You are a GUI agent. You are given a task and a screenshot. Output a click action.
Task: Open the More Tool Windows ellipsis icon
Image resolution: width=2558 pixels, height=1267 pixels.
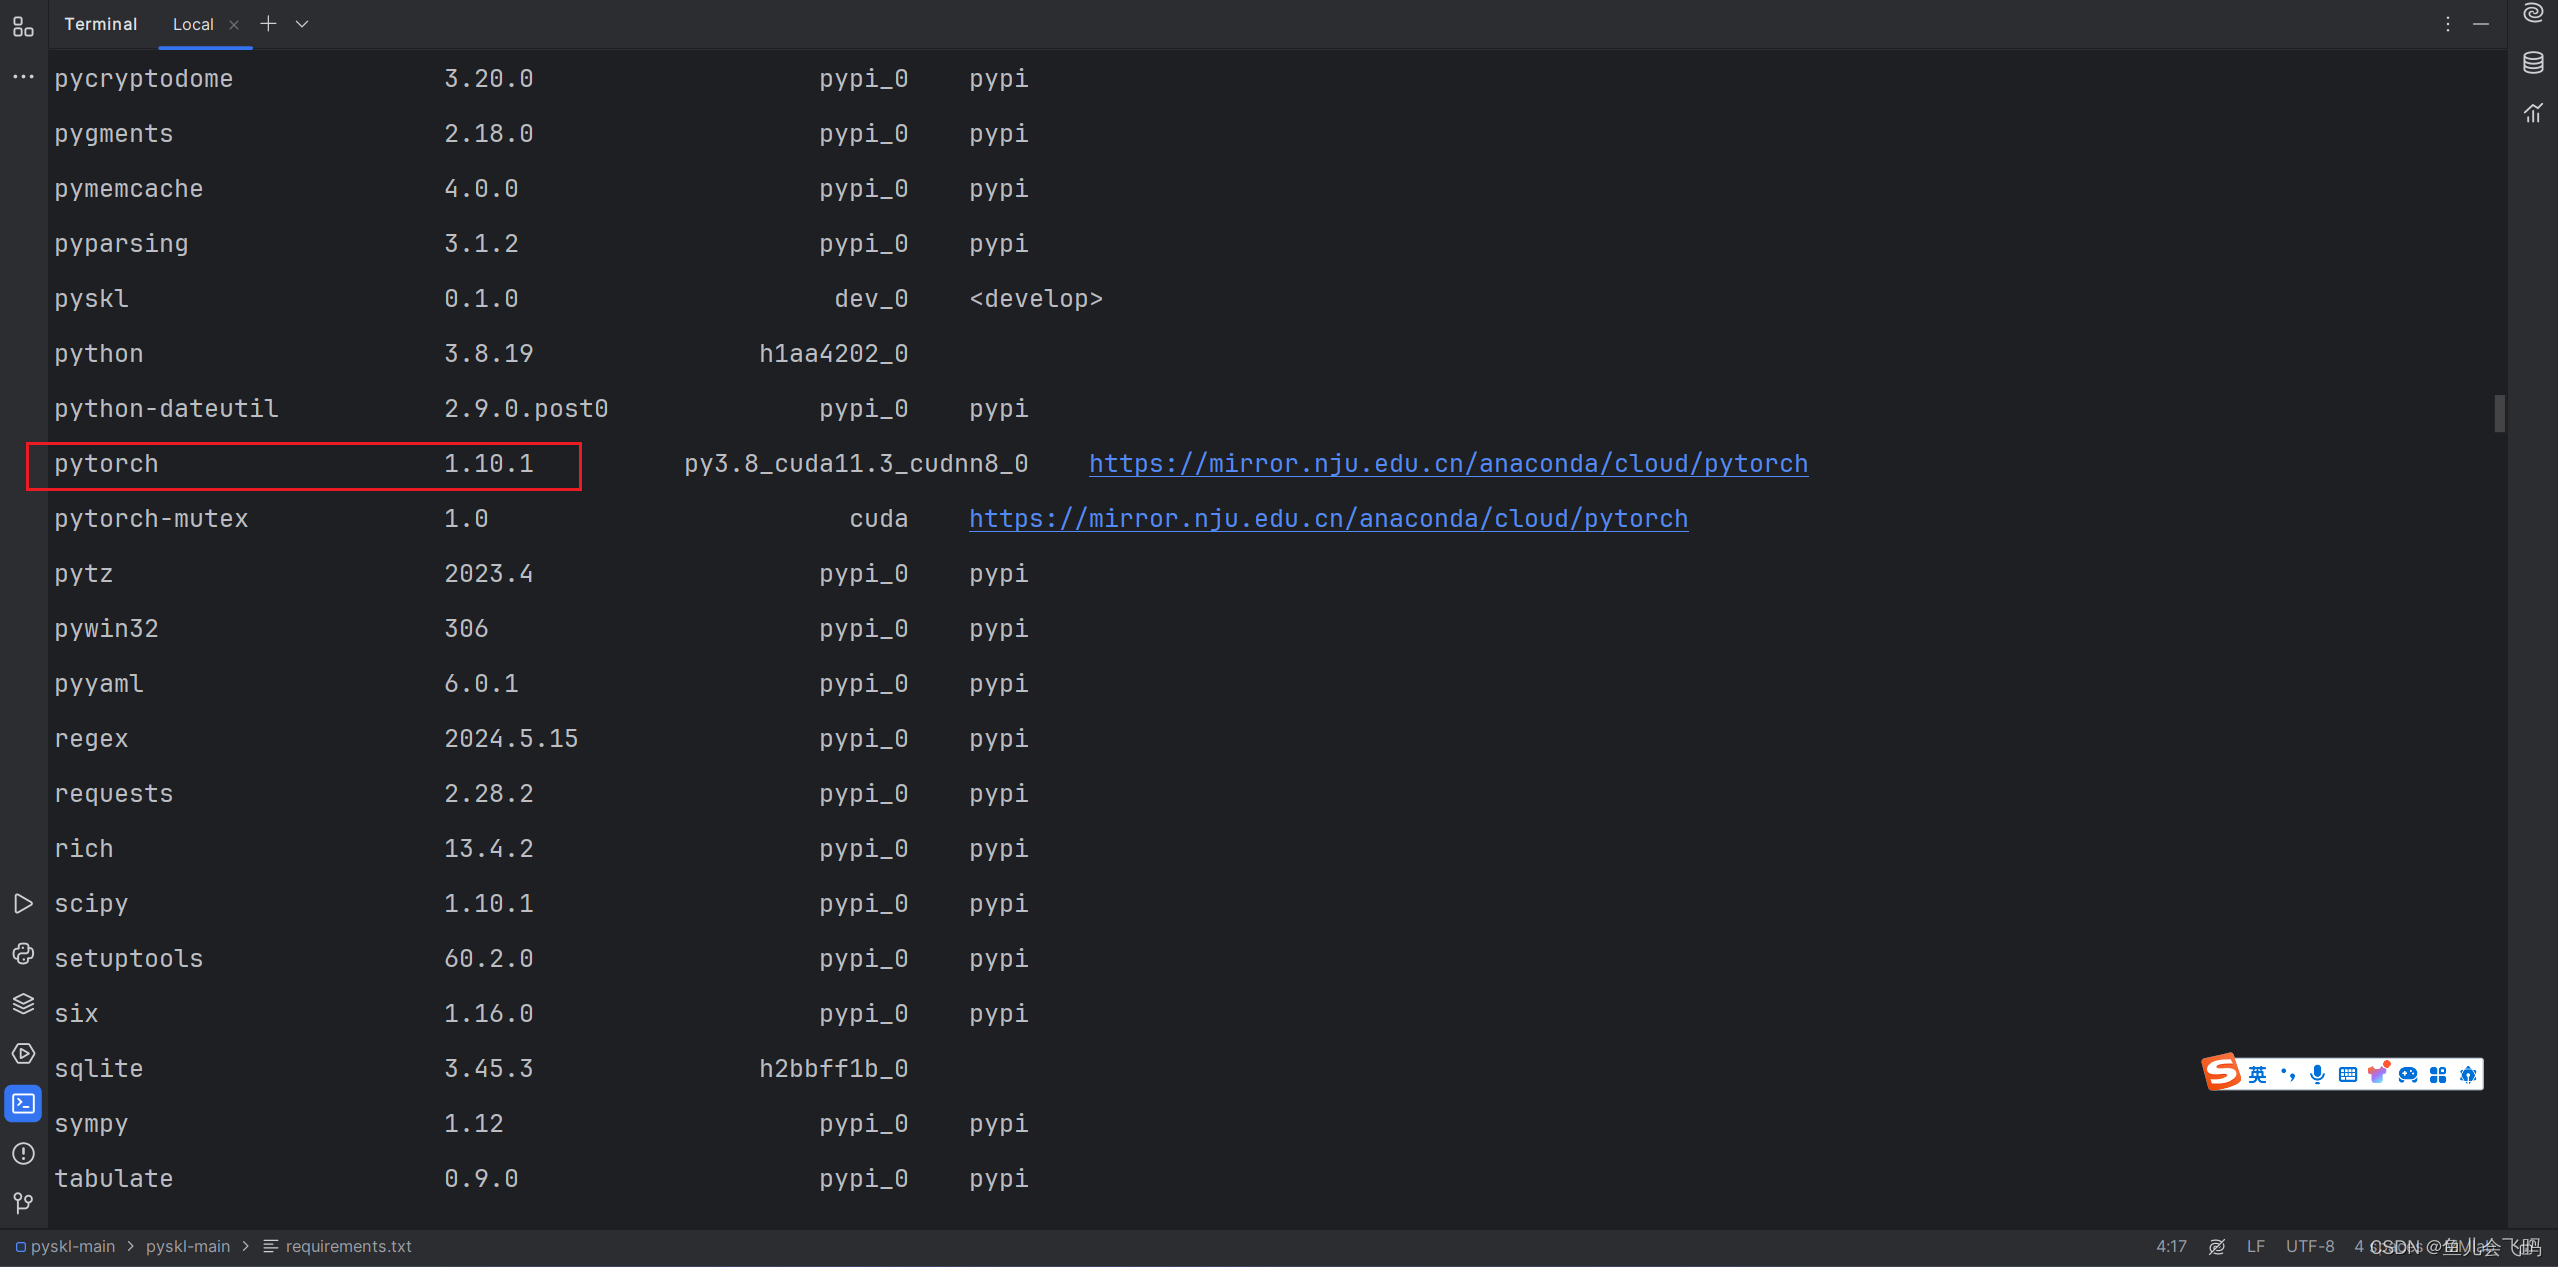[22, 76]
